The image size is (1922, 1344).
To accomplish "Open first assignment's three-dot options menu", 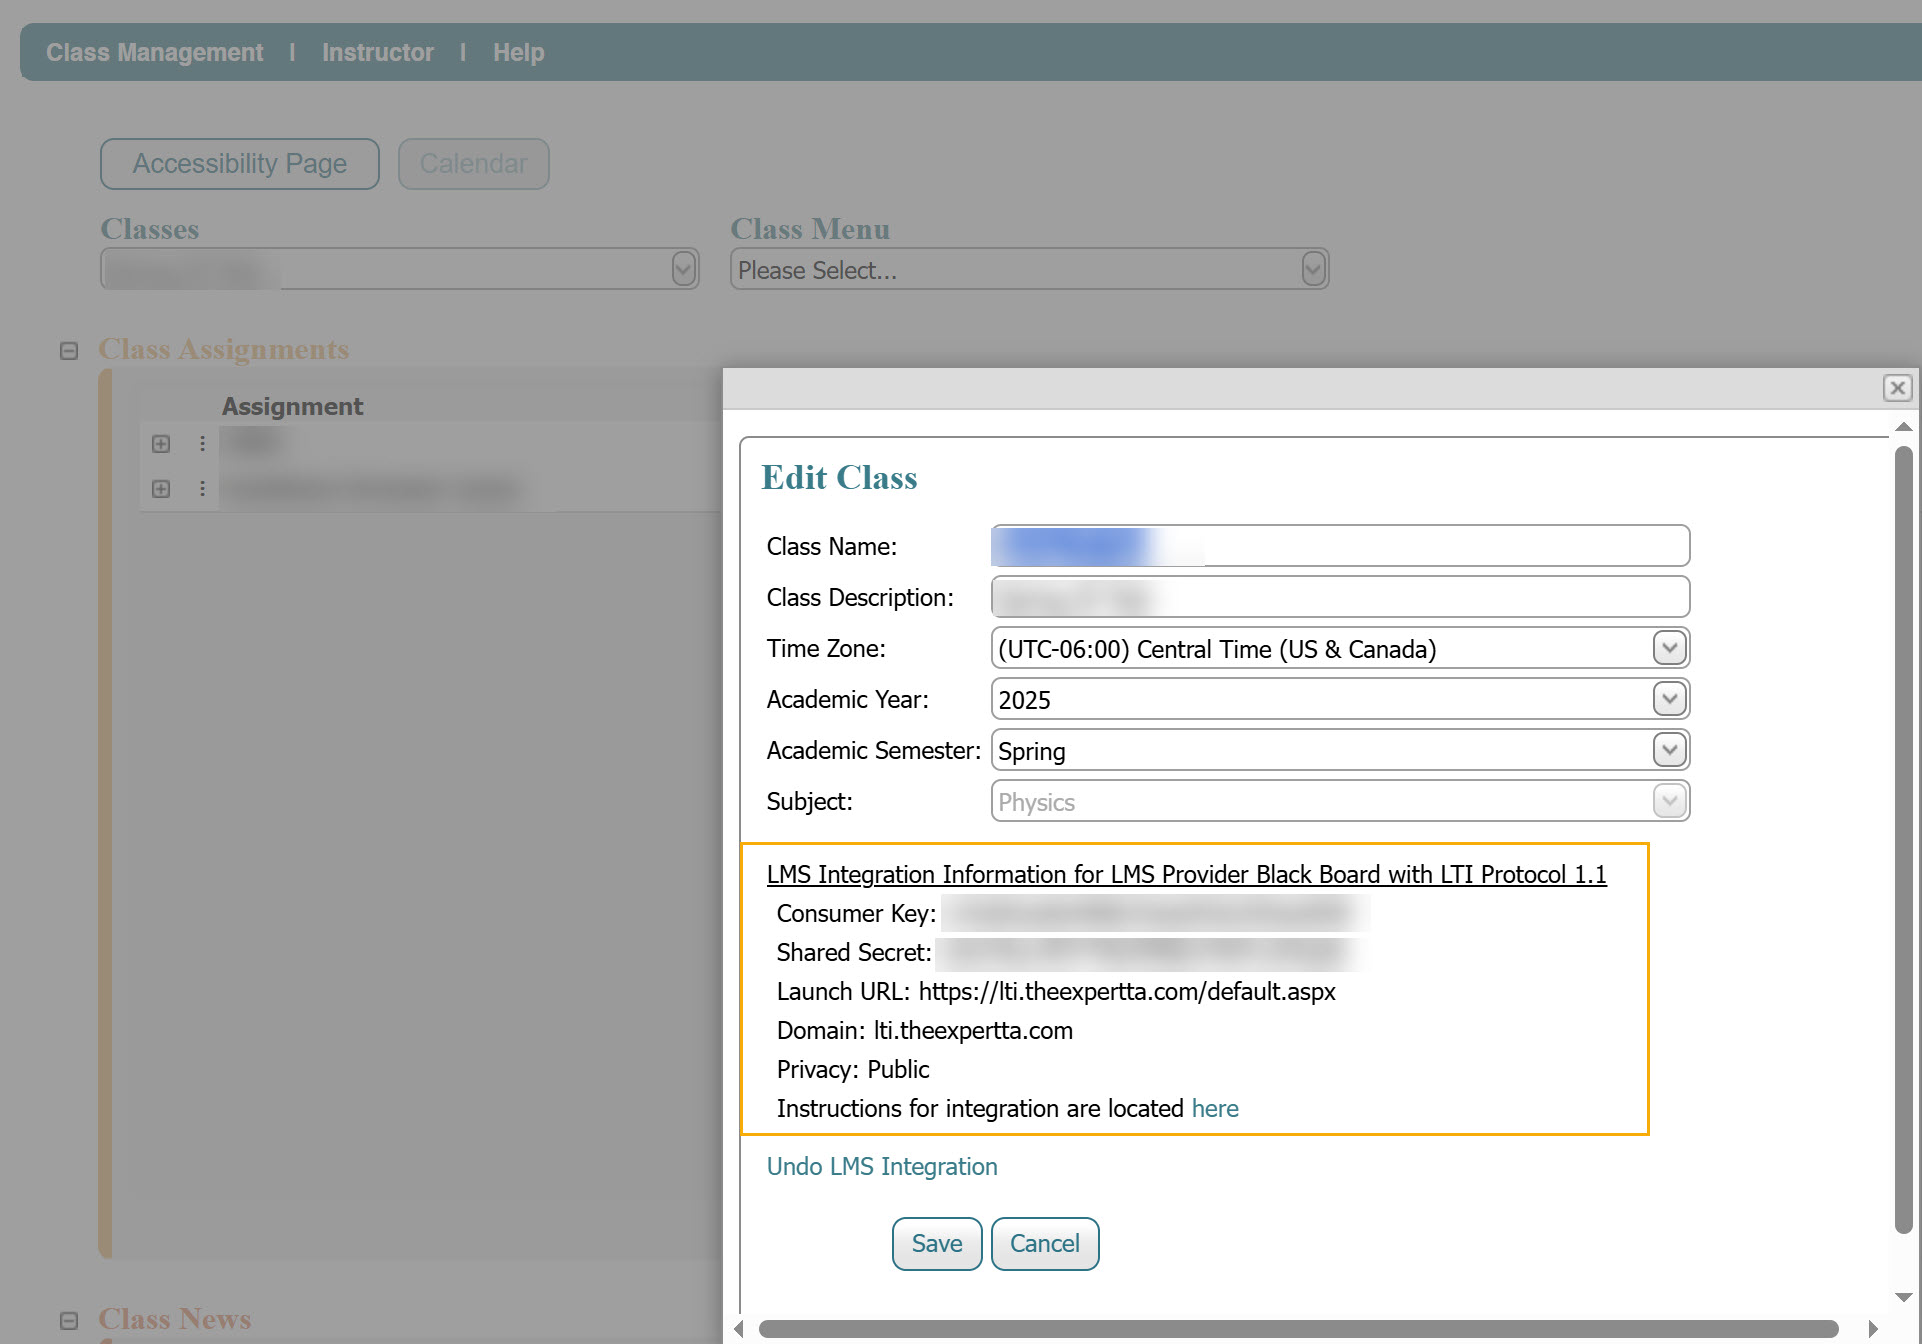I will pyautogui.click(x=202, y=444).
